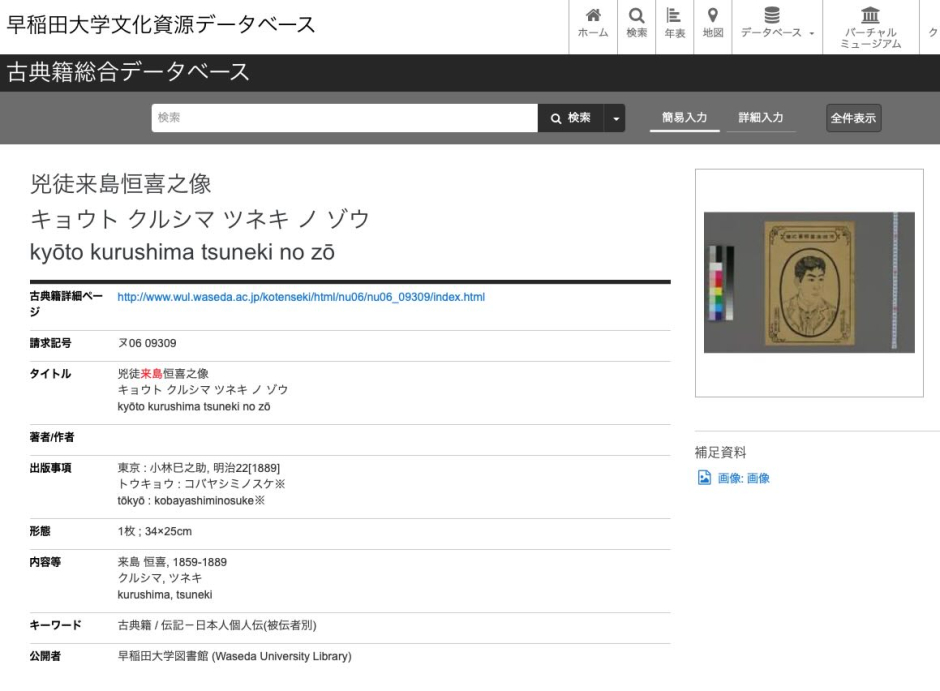Open the Virtual Museum building icon
Image resolution: width=940 pixels, height=691 pixels.
[870, 16]
